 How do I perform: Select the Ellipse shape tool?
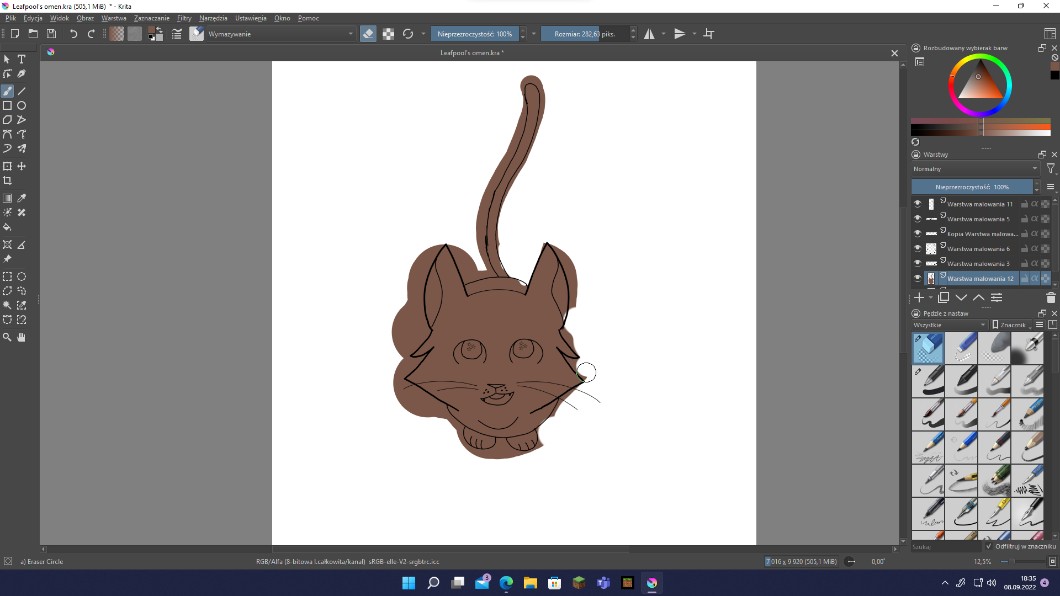click(x=21, y=105)
